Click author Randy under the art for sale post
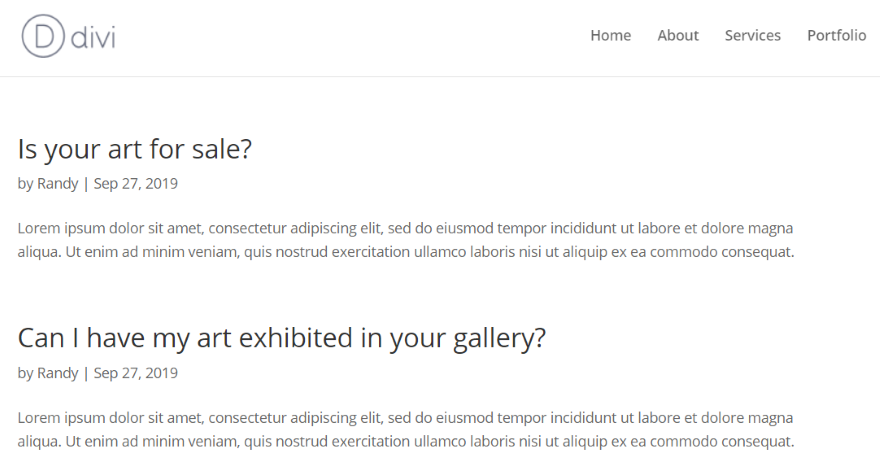Image resolution: width=880 pixels, height=467 pixels. pyautogui.click(x=58, y=184)
